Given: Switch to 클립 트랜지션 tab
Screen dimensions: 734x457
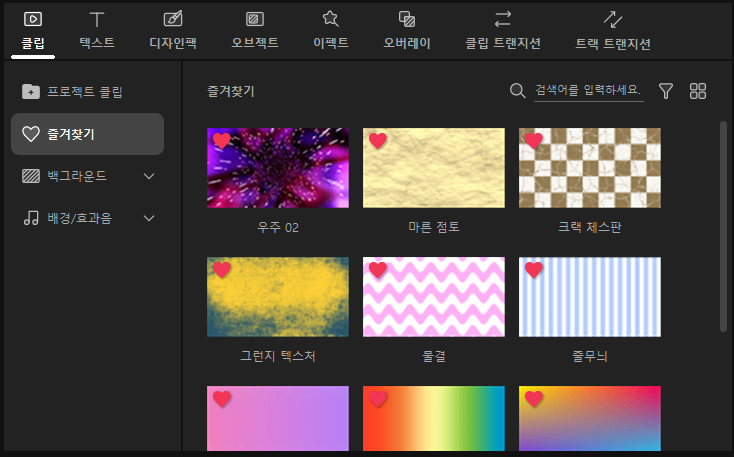Looking at the screenshot, I should pyautogui.click(x=503, y=30).
